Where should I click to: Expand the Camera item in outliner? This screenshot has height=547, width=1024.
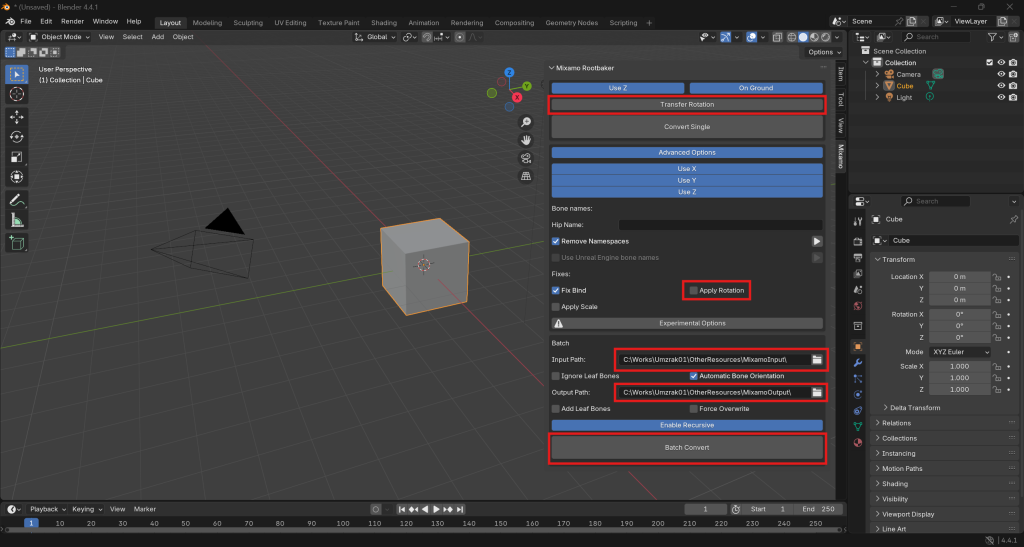tap(878, 74)
